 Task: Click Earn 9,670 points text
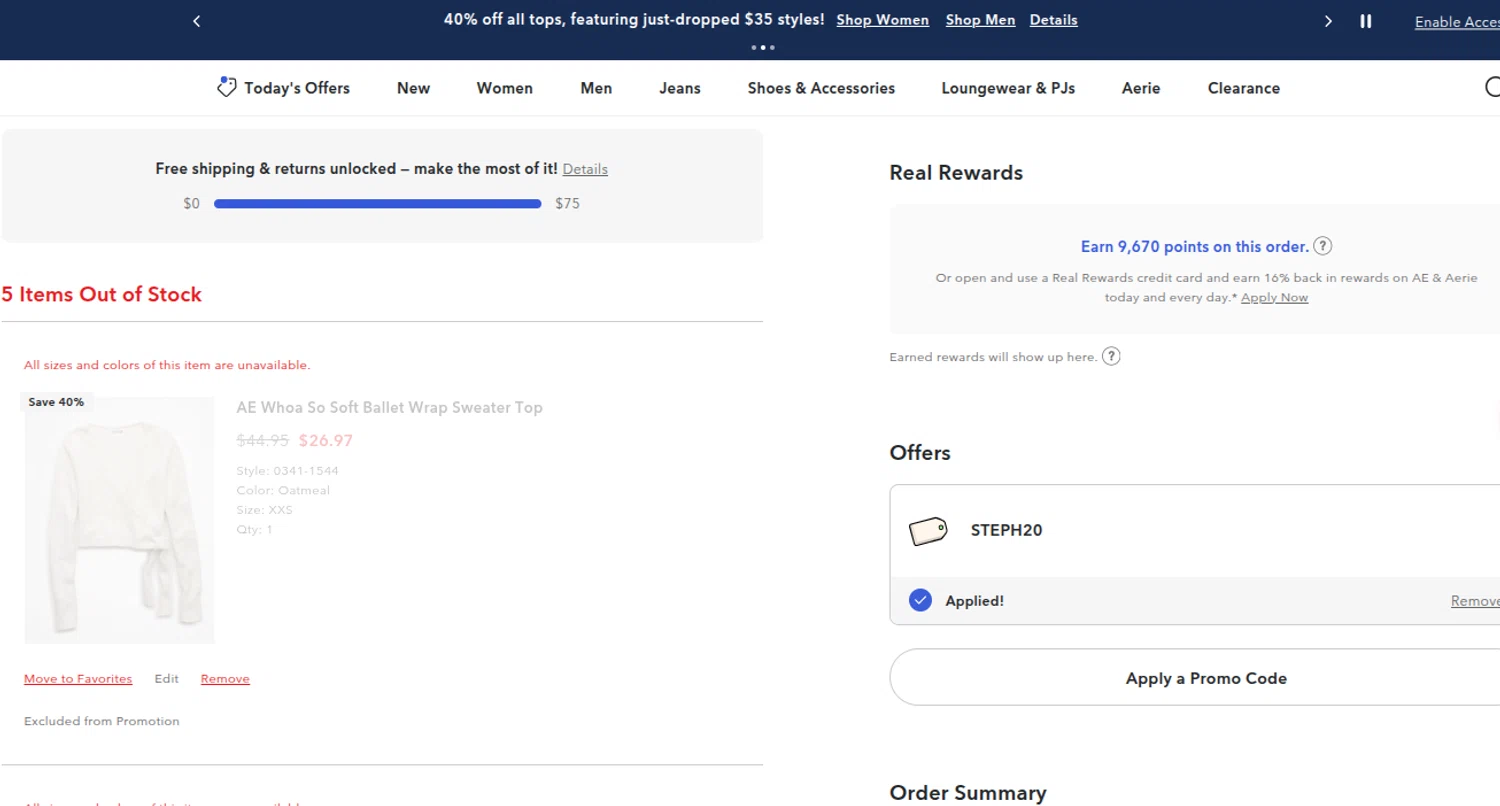tap(1194, 246)
